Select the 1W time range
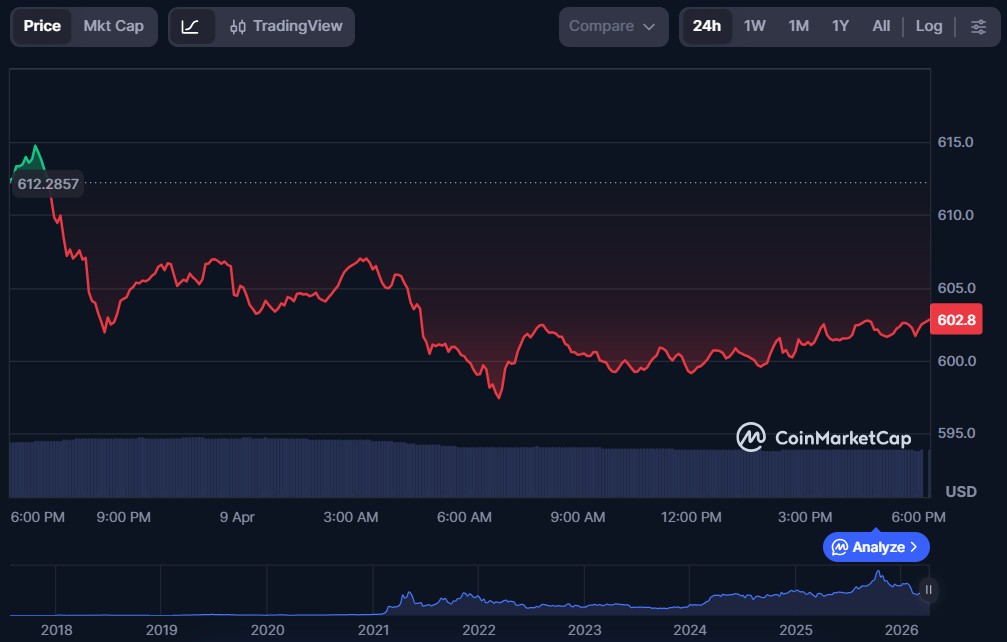The height and width of the screenshot is (642, 1007). [754, 27]
